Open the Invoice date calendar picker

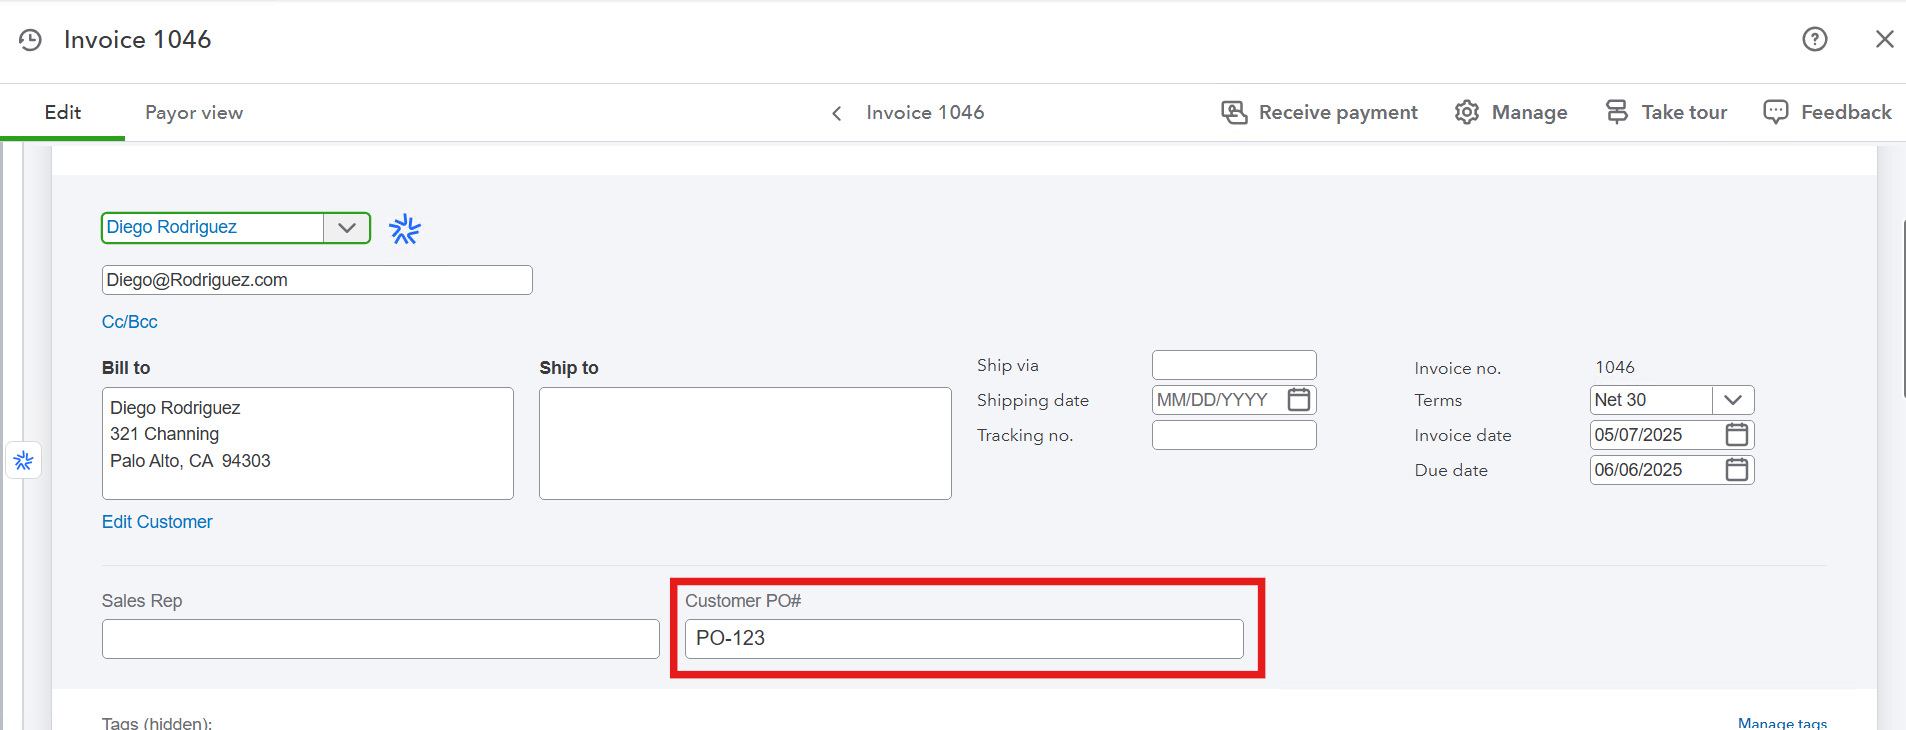[x=1737, y=435]
